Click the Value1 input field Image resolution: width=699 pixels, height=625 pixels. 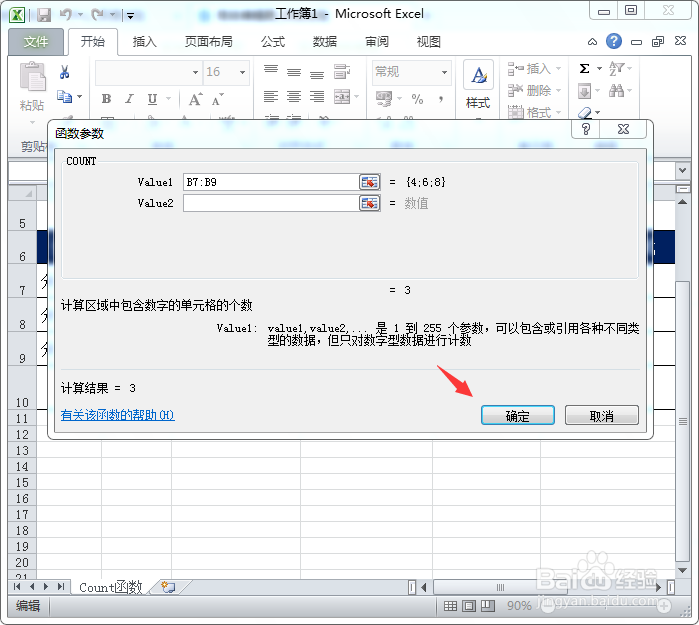(x=271, y=182)
